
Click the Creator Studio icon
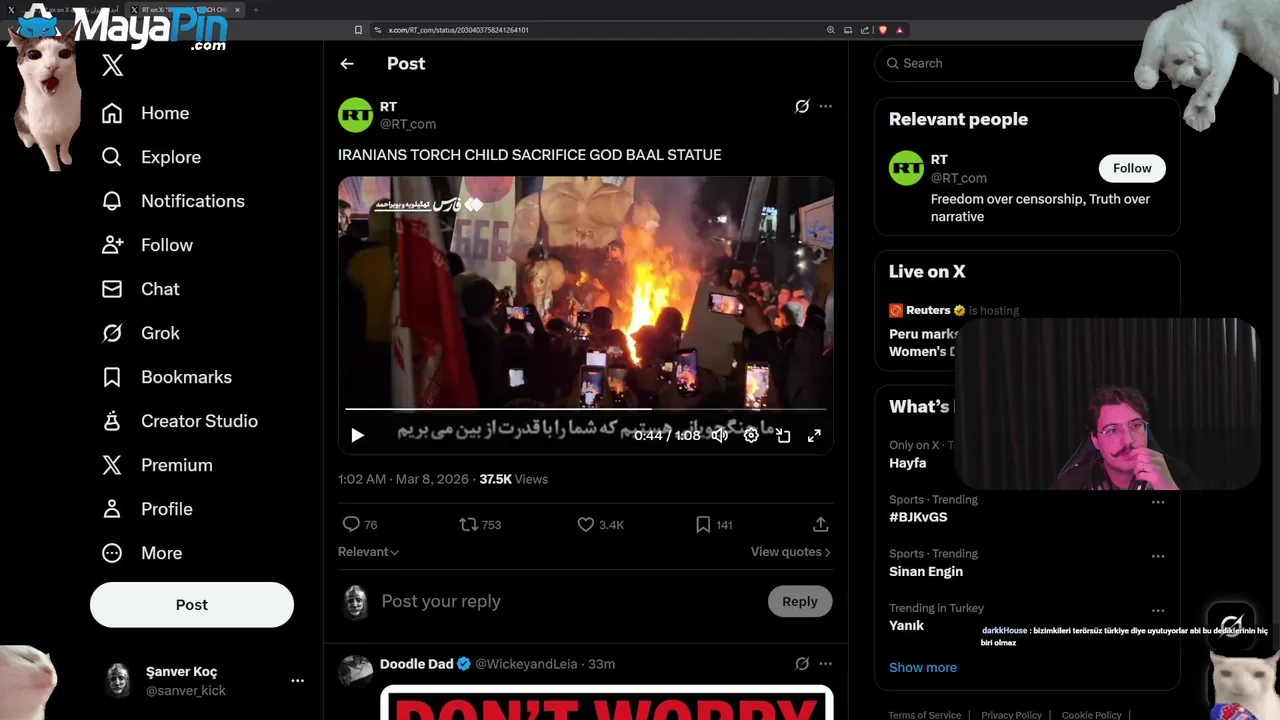click(x=112, y=421)
